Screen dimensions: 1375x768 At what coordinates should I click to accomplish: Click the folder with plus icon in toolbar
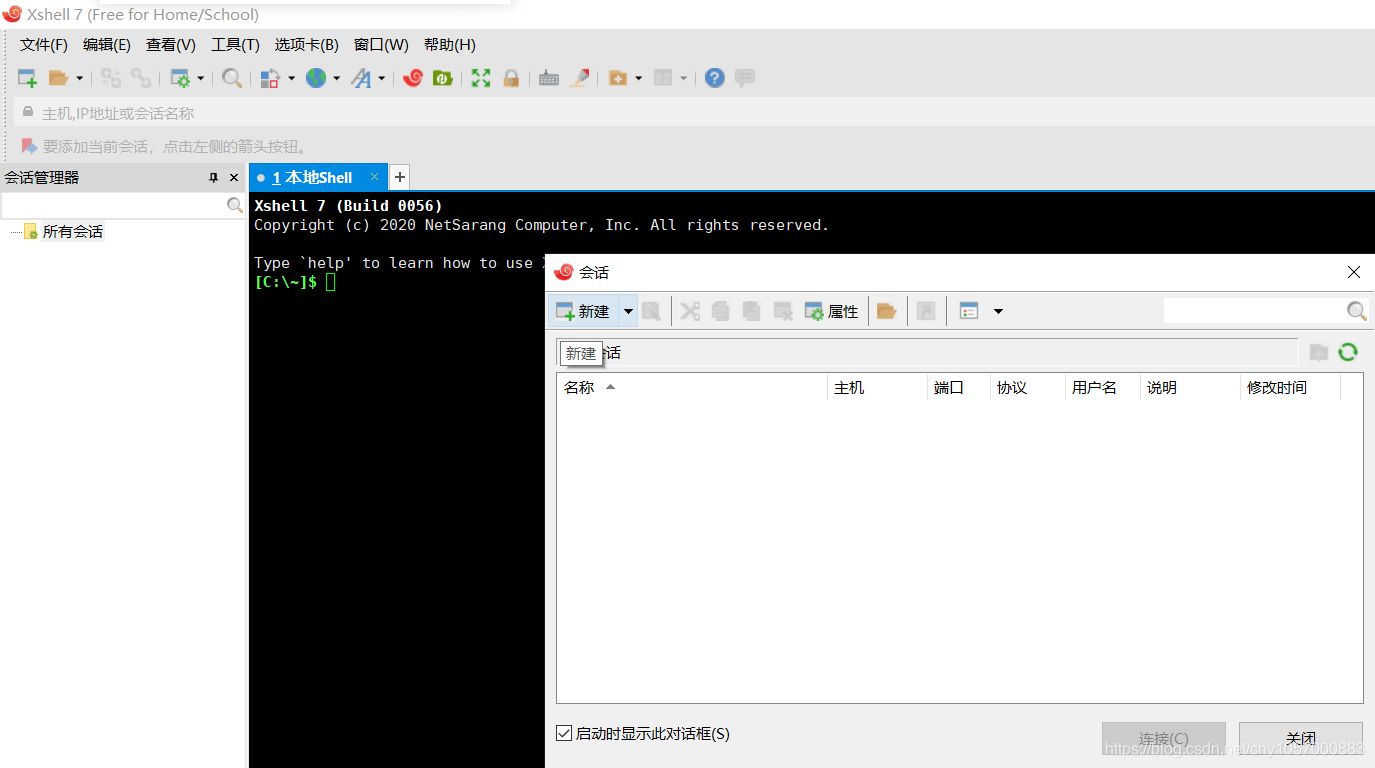[x=618, y=78]
